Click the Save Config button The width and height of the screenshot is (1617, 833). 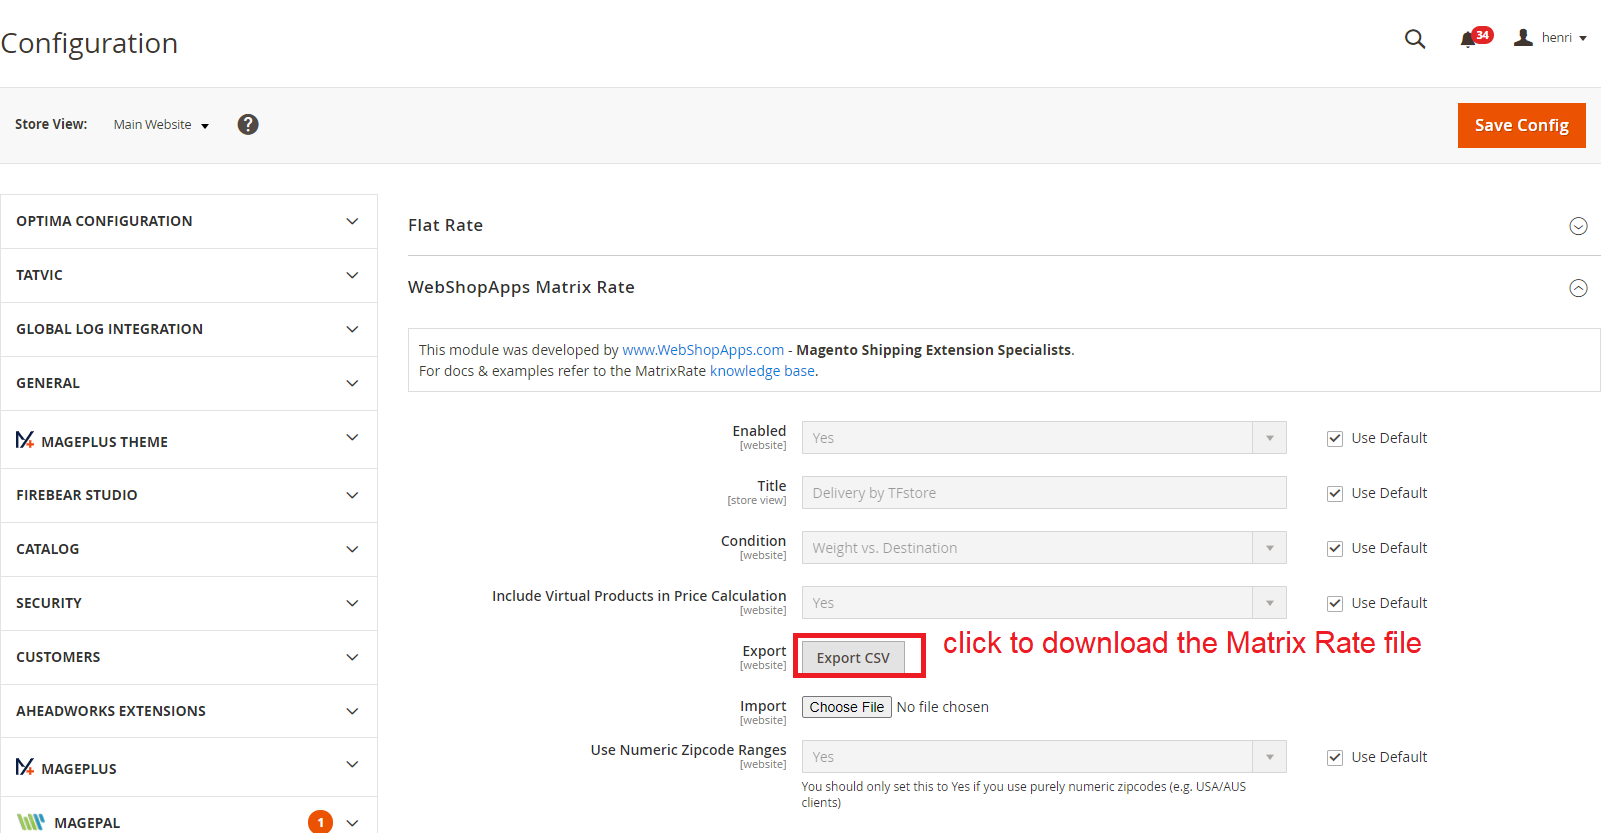pyautogui.click(x=1521, y=125)
